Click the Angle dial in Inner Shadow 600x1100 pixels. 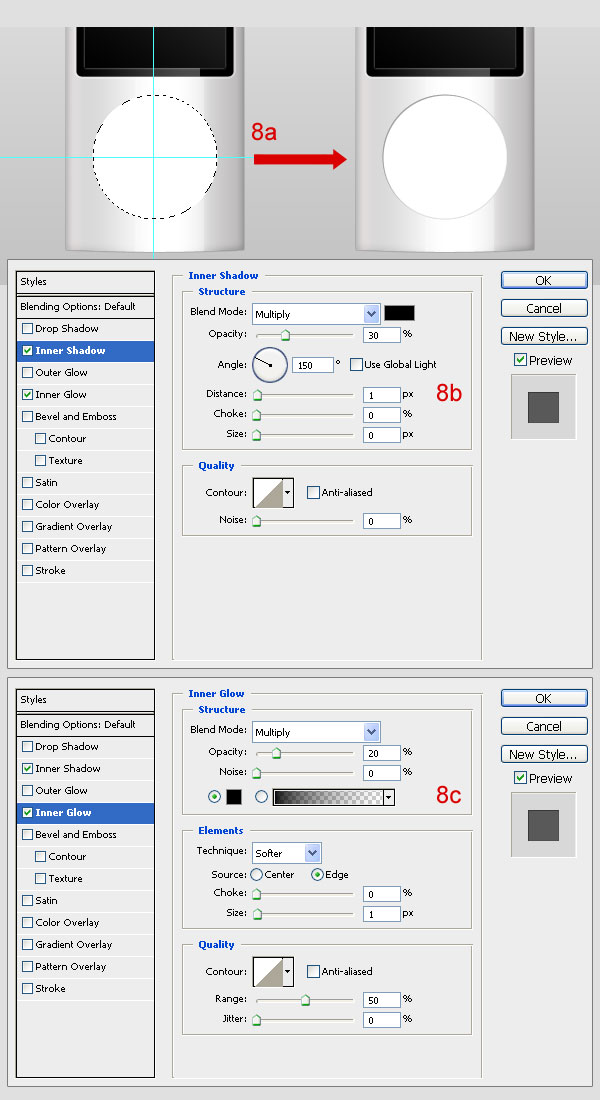tap(270, 365)
